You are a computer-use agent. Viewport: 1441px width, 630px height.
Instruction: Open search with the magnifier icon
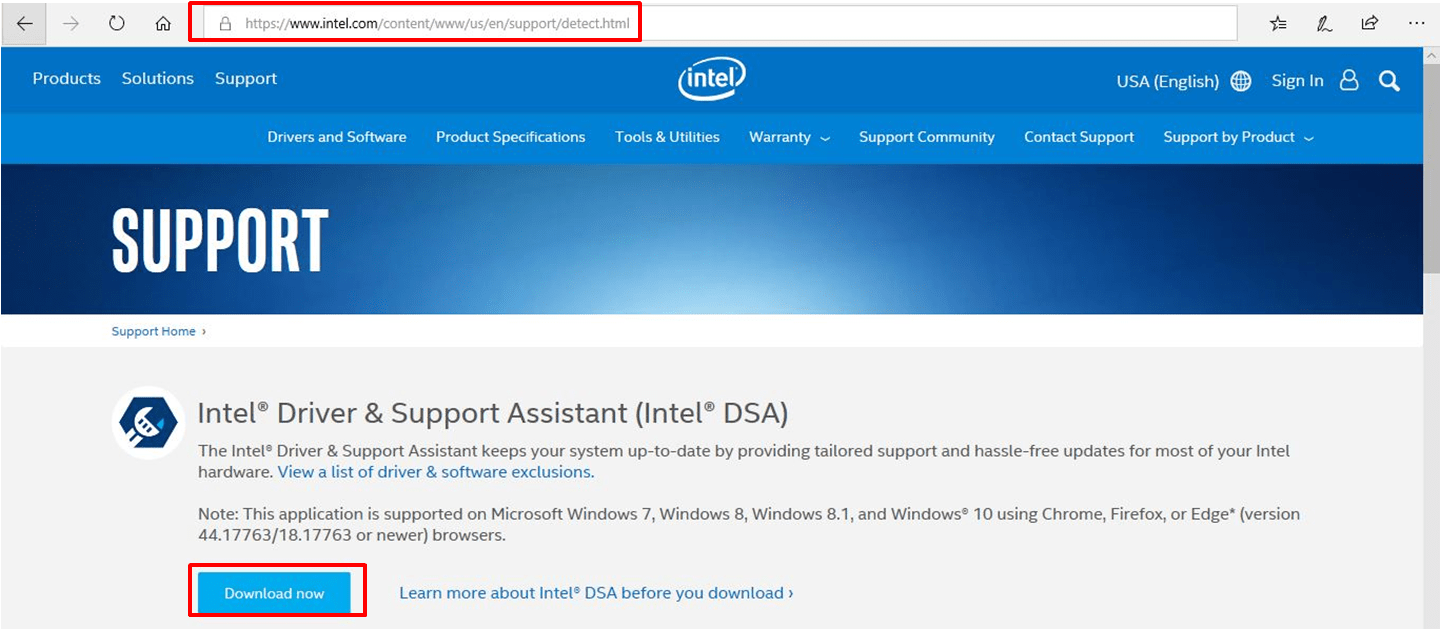pos(1389,81)
